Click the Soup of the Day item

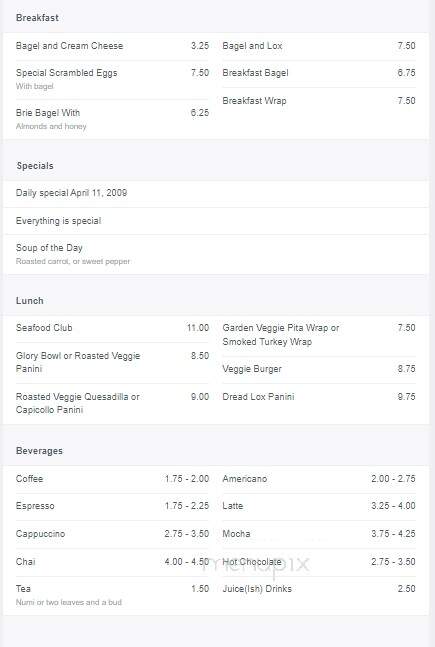(x=216, y=254)
